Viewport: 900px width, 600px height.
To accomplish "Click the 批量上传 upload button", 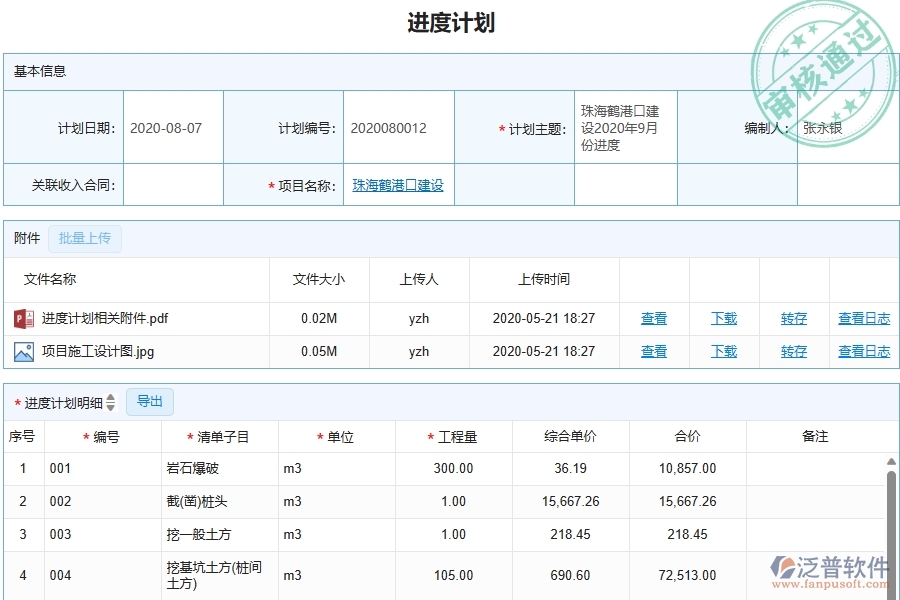I will 85,238.
